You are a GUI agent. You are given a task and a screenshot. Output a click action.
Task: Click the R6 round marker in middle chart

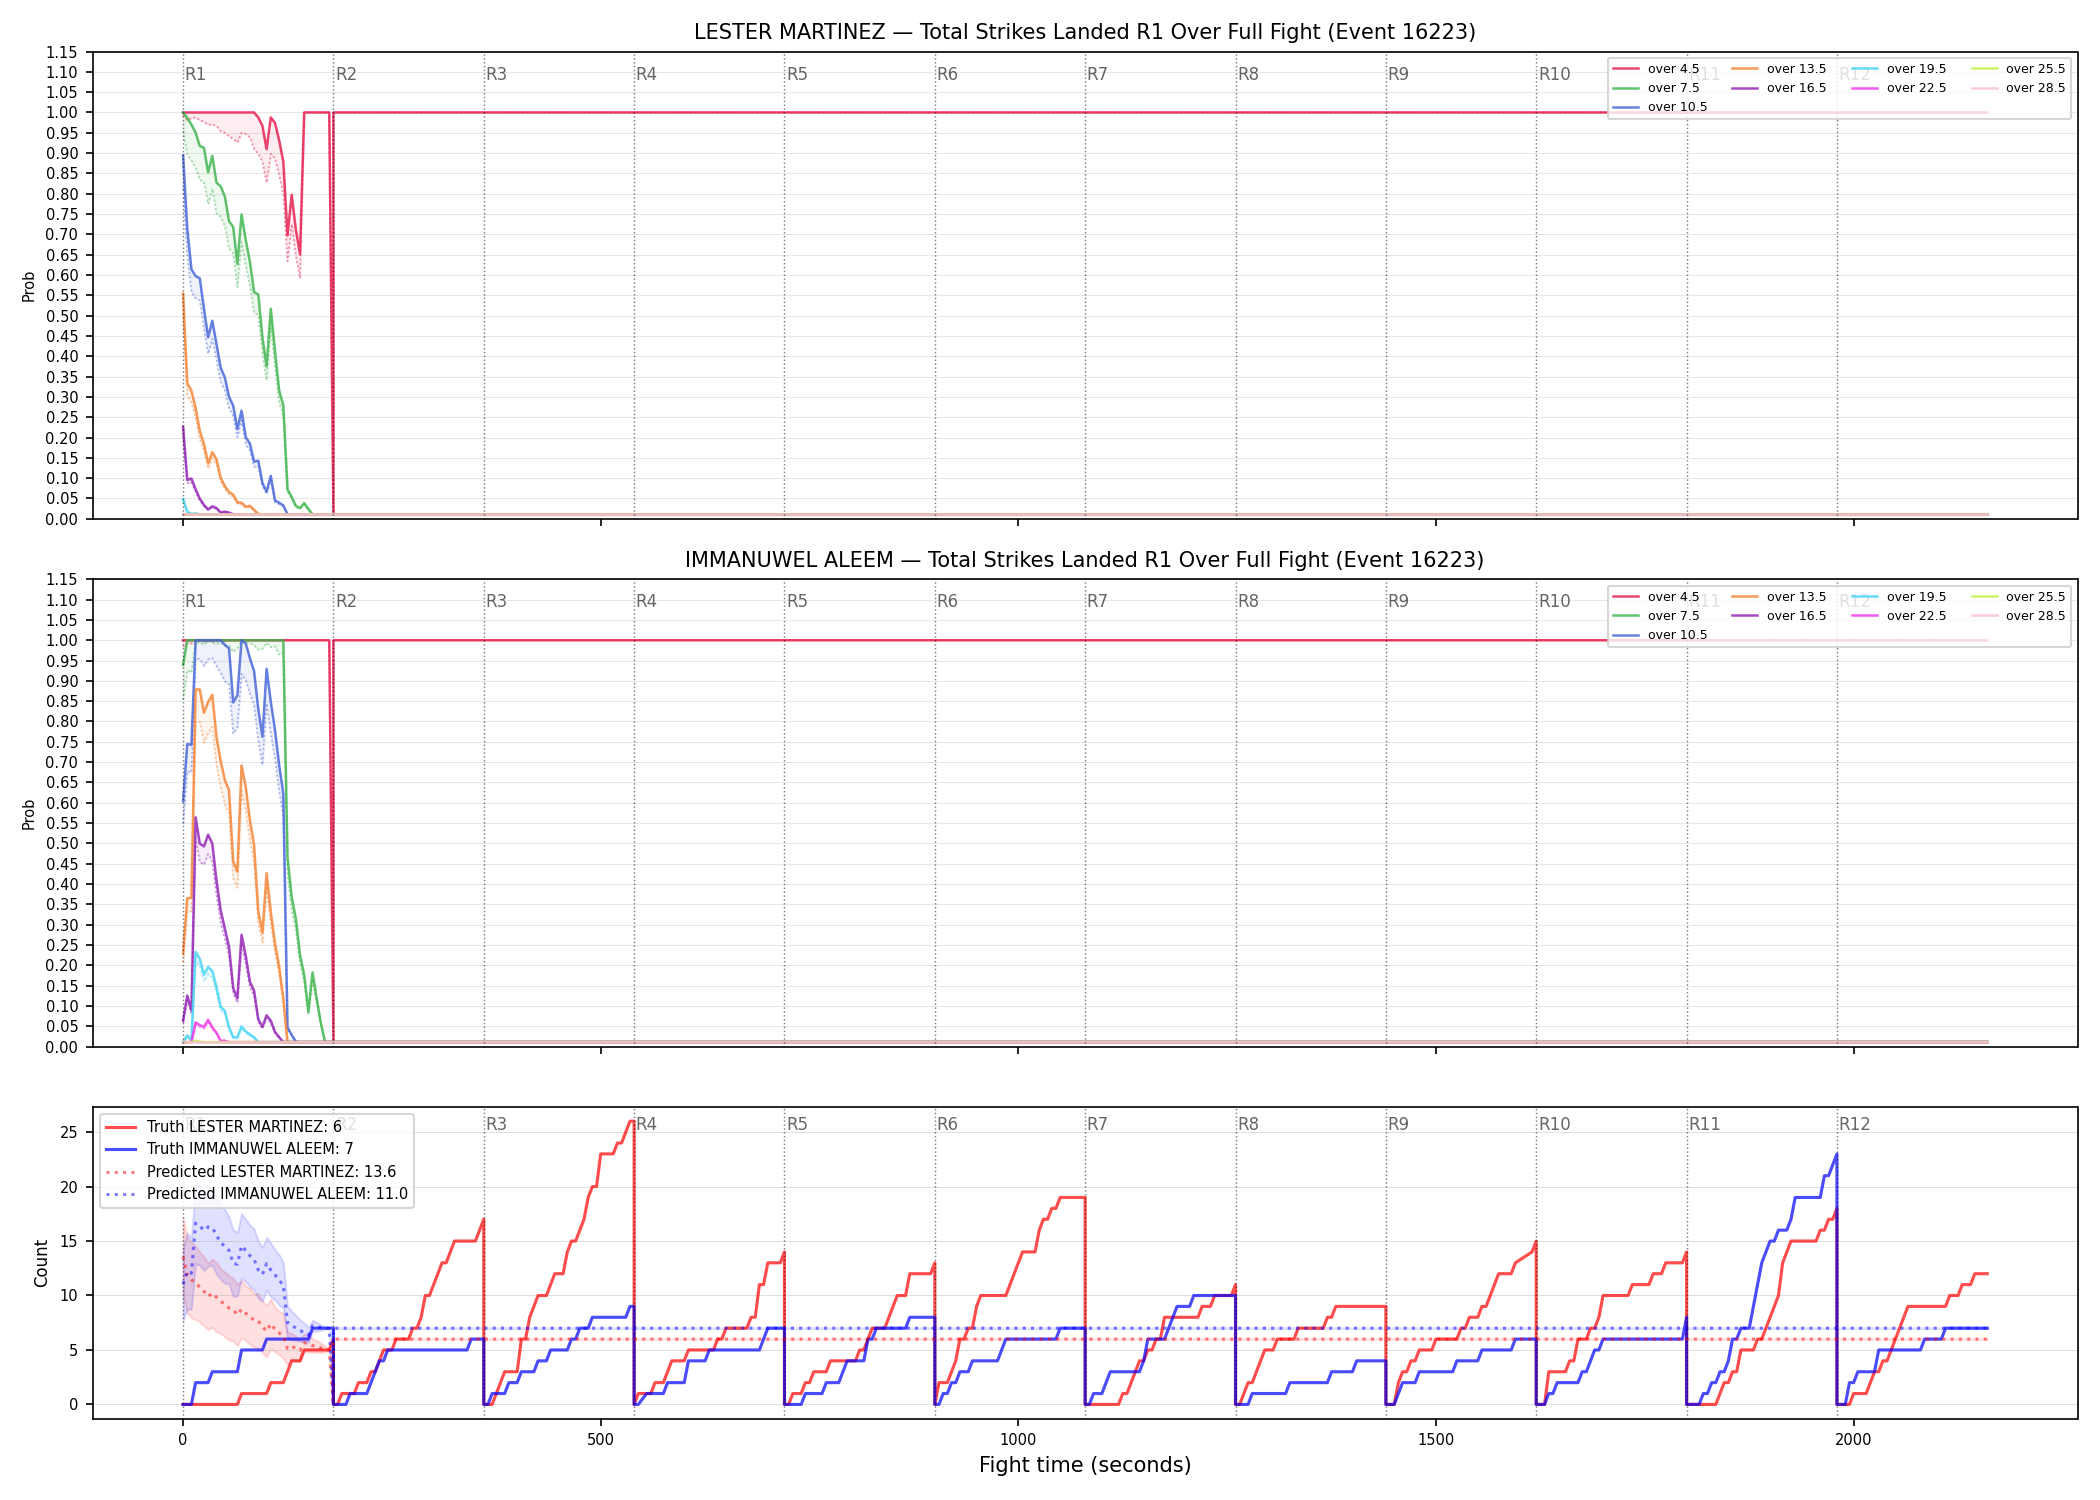tap(947, 601)
